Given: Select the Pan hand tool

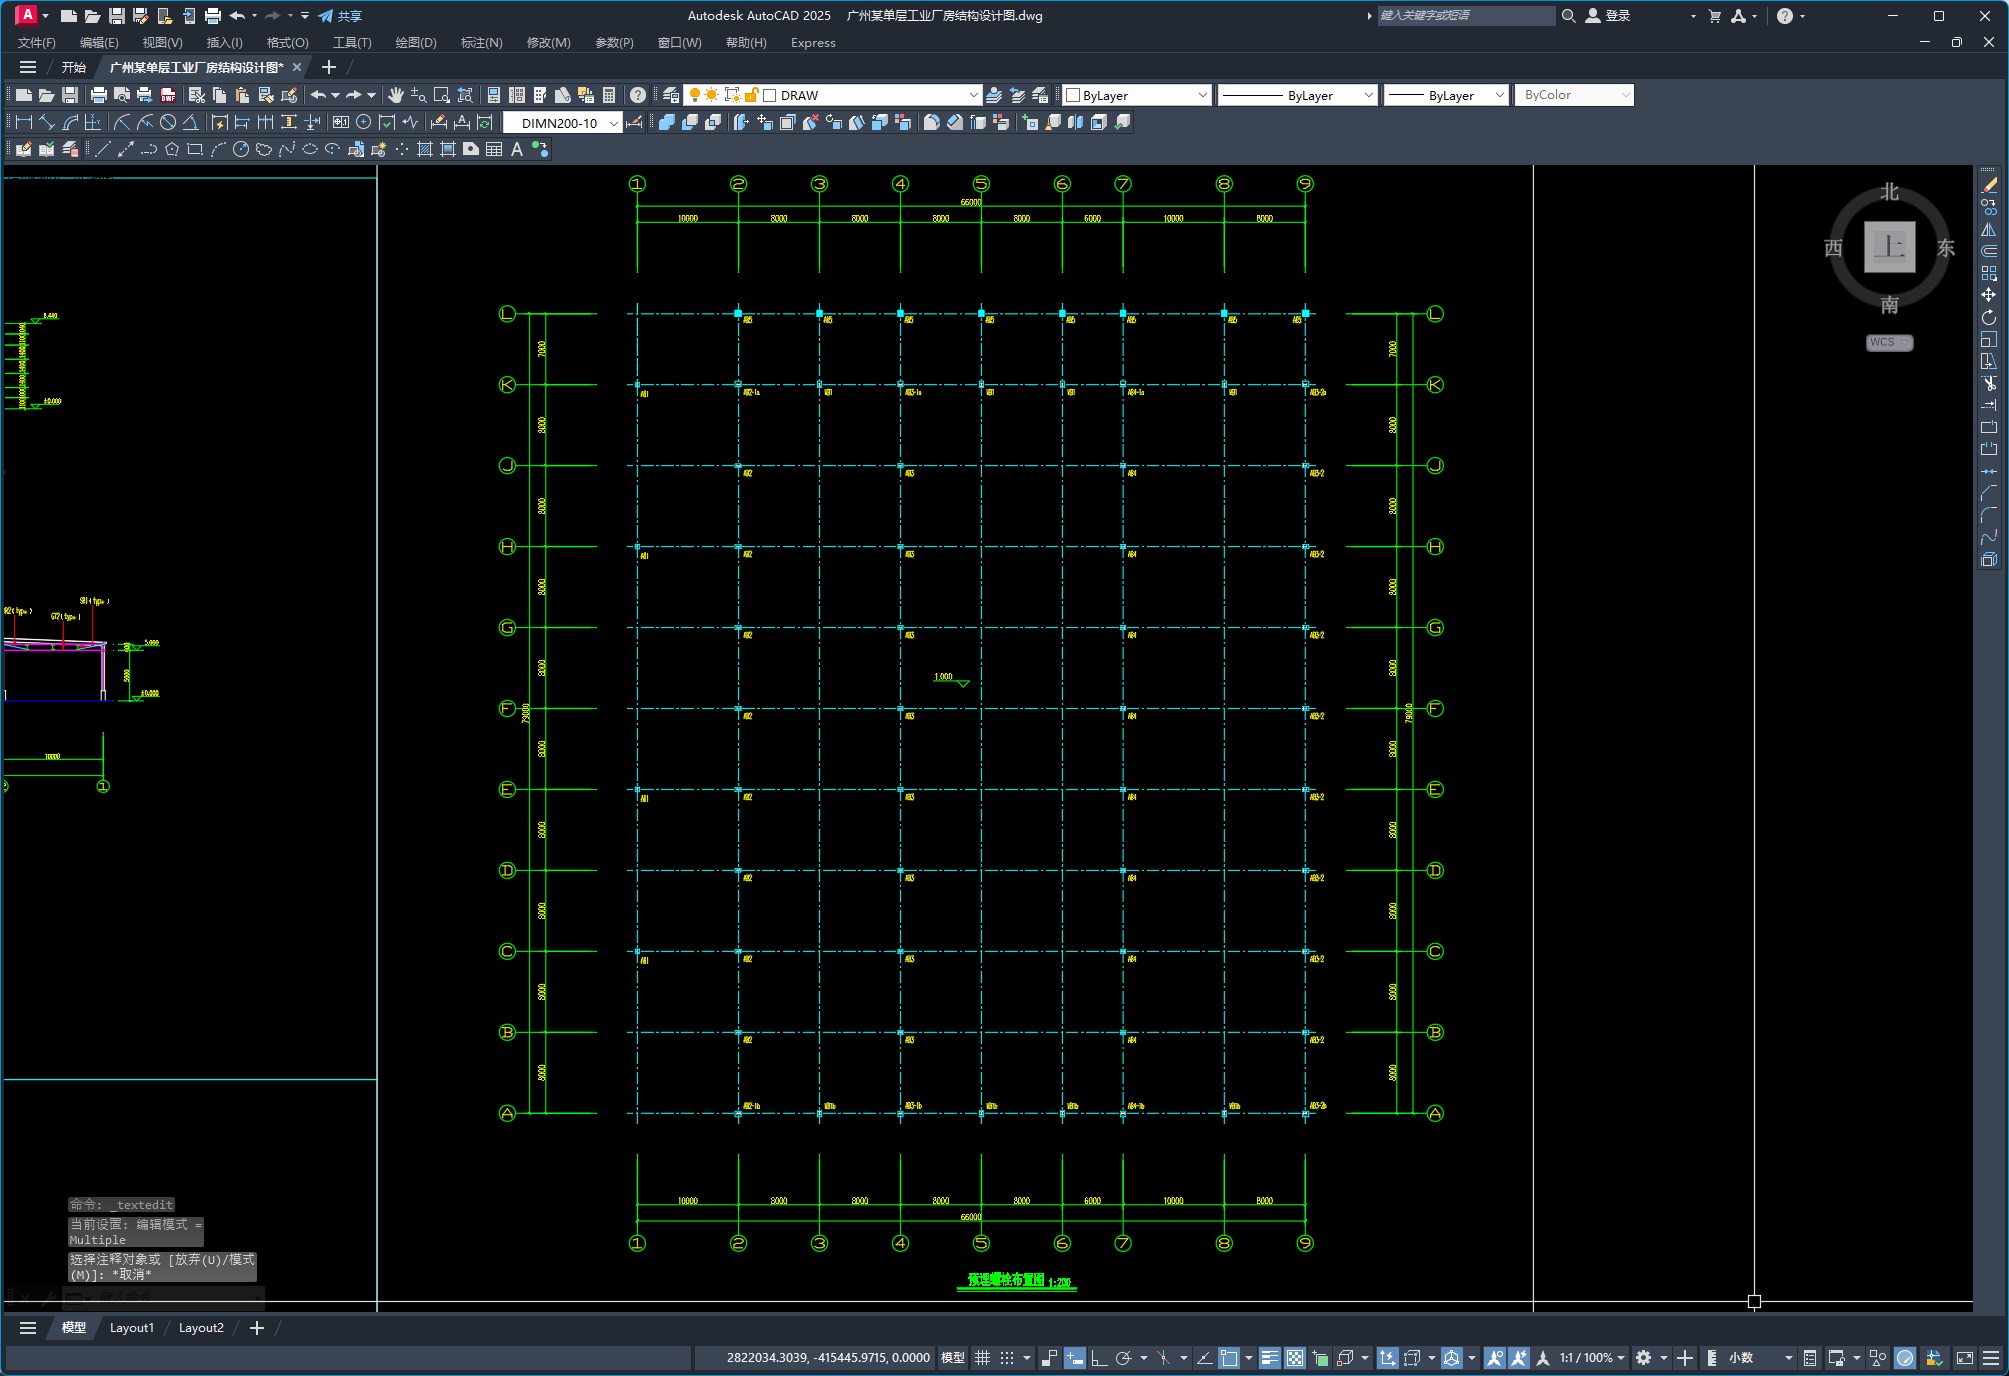Looking at the screenshot, I should pos(396,95).
